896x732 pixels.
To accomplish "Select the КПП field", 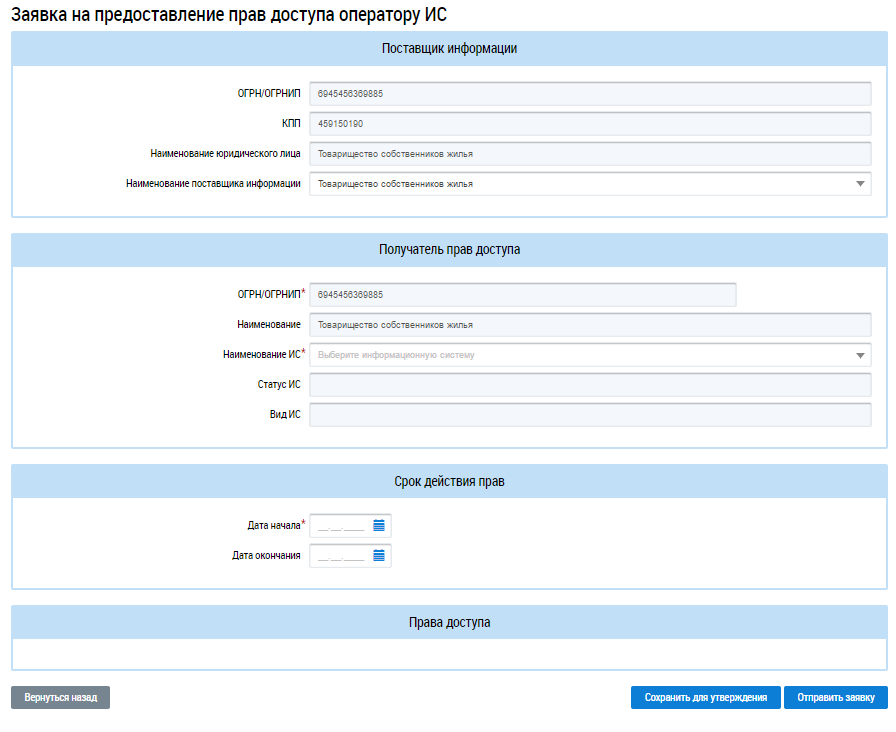I will pos(590,124).
